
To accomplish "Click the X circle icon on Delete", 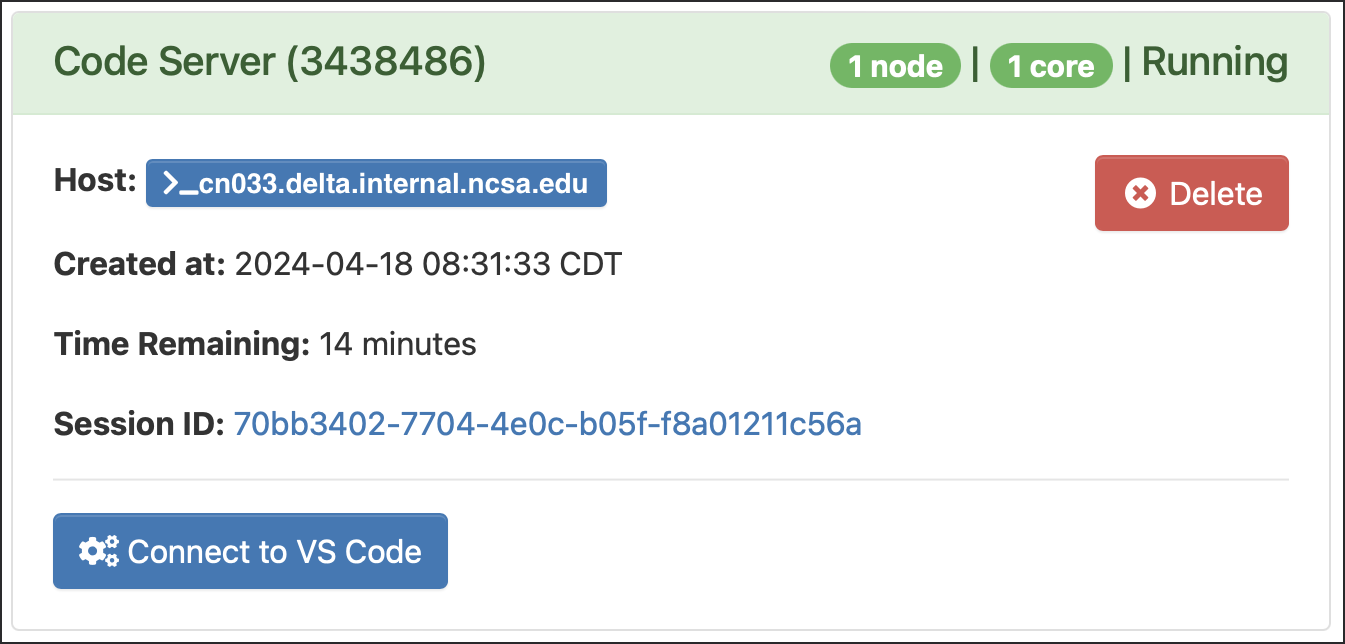I will tap(1140, 193).
